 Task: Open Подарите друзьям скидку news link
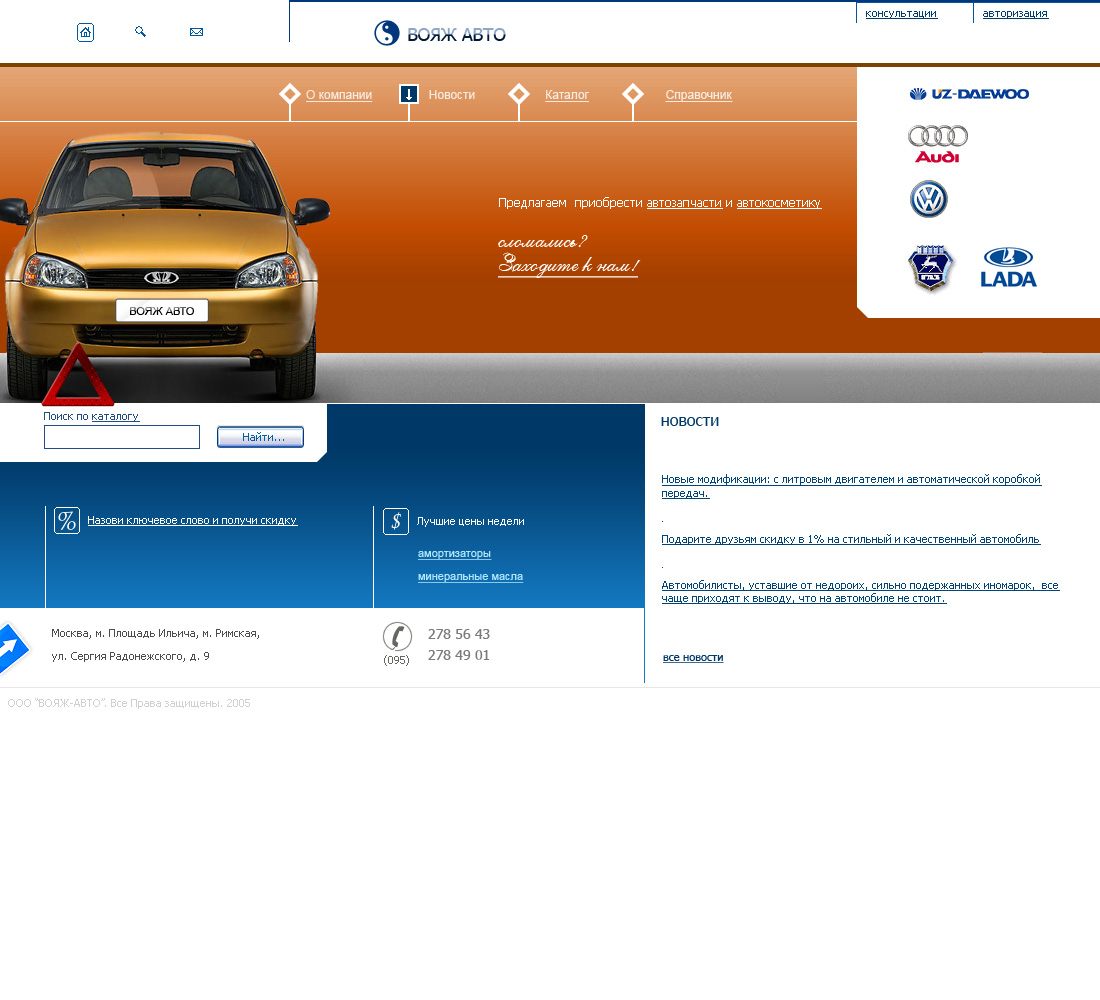[x=851, y=540]
